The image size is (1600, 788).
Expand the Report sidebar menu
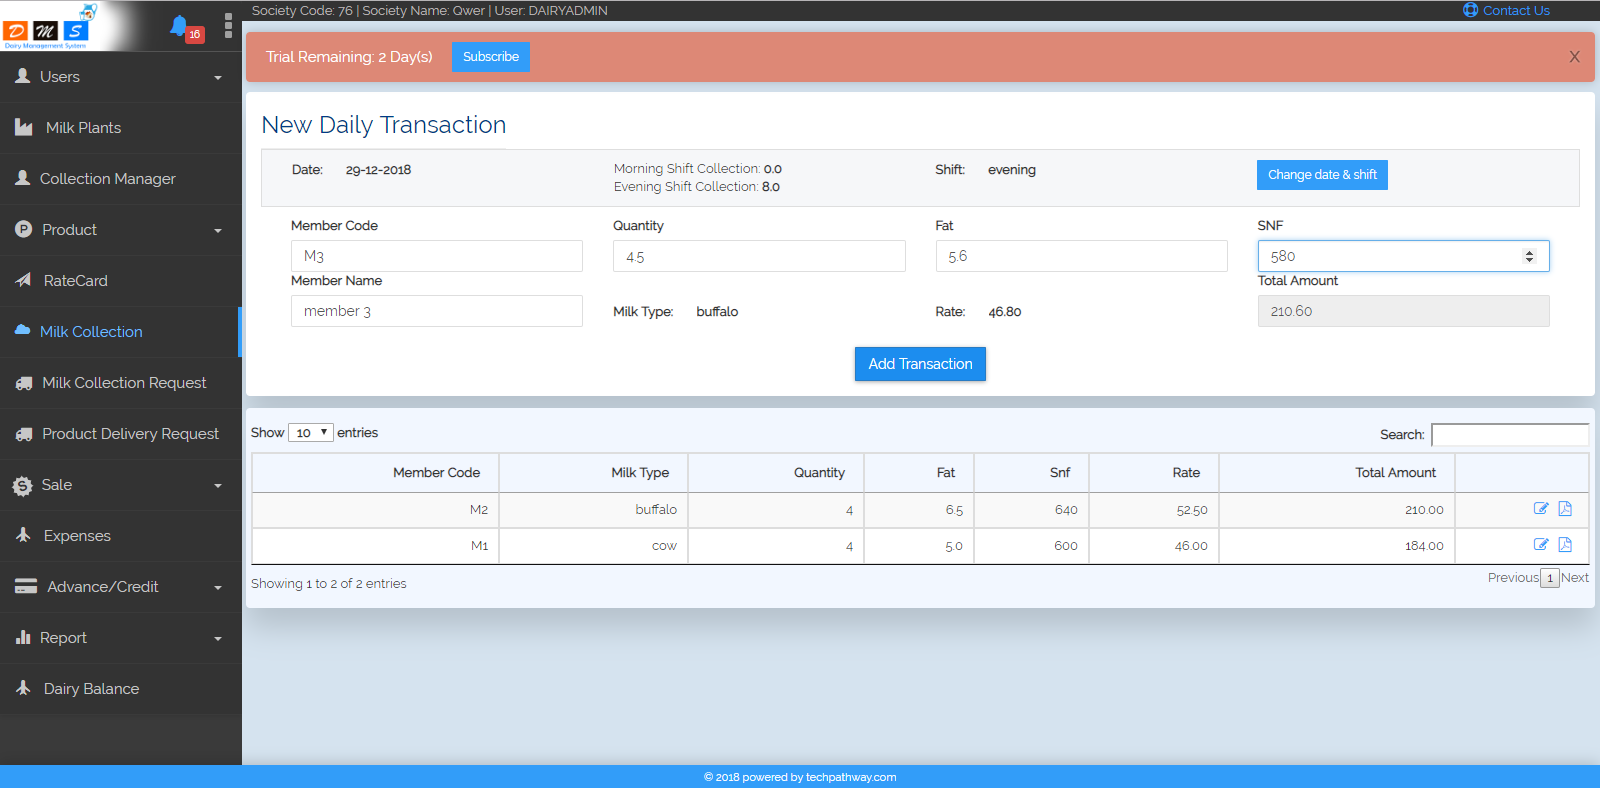pyautogui.click(x=120, y=638)
